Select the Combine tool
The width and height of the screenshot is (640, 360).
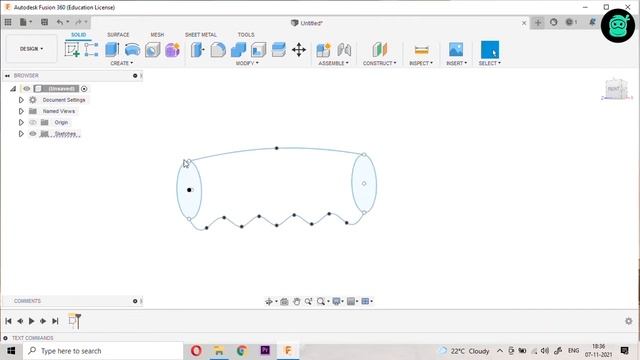click(x=238, y=50)
